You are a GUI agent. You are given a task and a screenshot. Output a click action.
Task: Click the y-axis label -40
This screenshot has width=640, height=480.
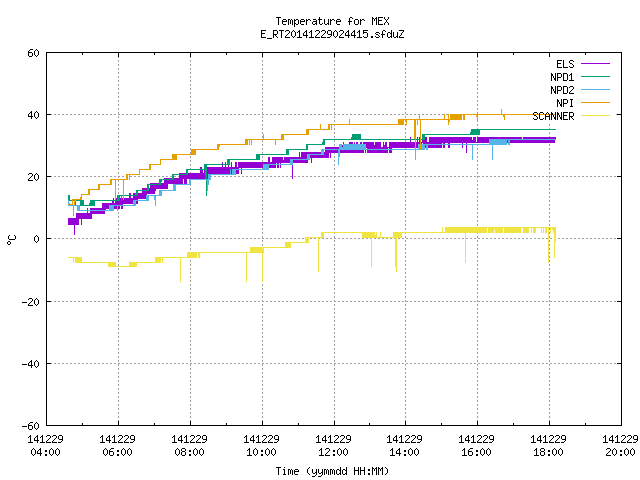click(31, 364)
